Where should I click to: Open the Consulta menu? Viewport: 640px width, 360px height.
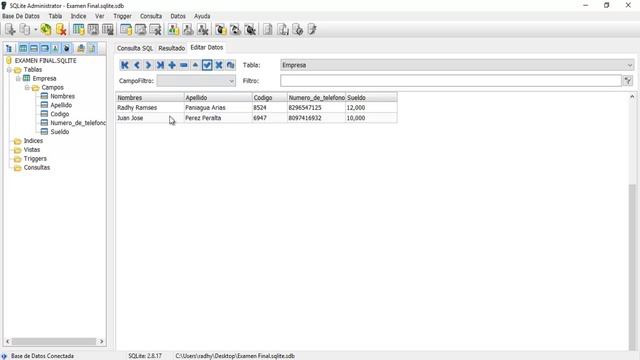pos(151,16)
